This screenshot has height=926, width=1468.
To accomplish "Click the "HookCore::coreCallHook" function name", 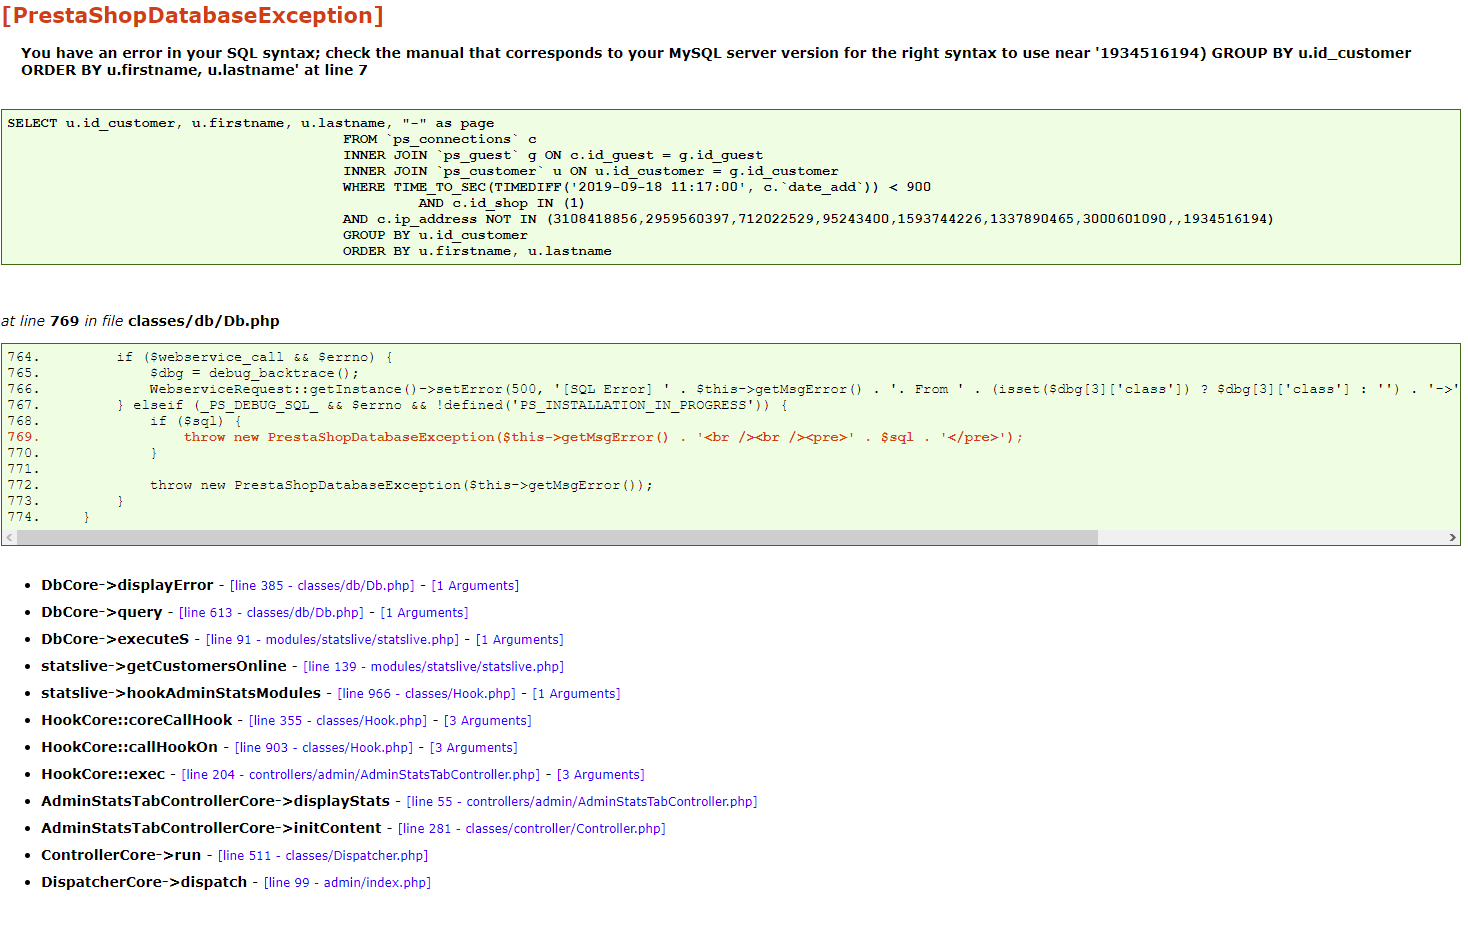I will coord(137,720).
